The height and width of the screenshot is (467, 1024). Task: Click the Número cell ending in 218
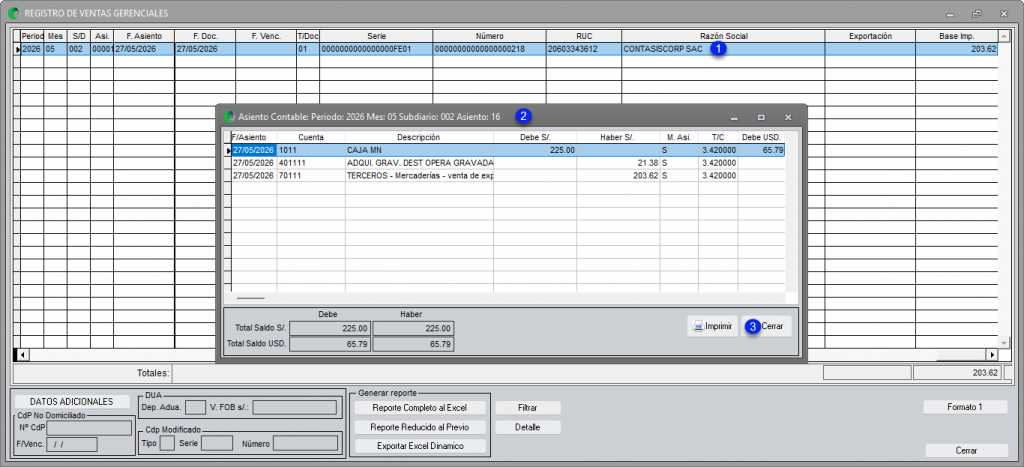490,49
